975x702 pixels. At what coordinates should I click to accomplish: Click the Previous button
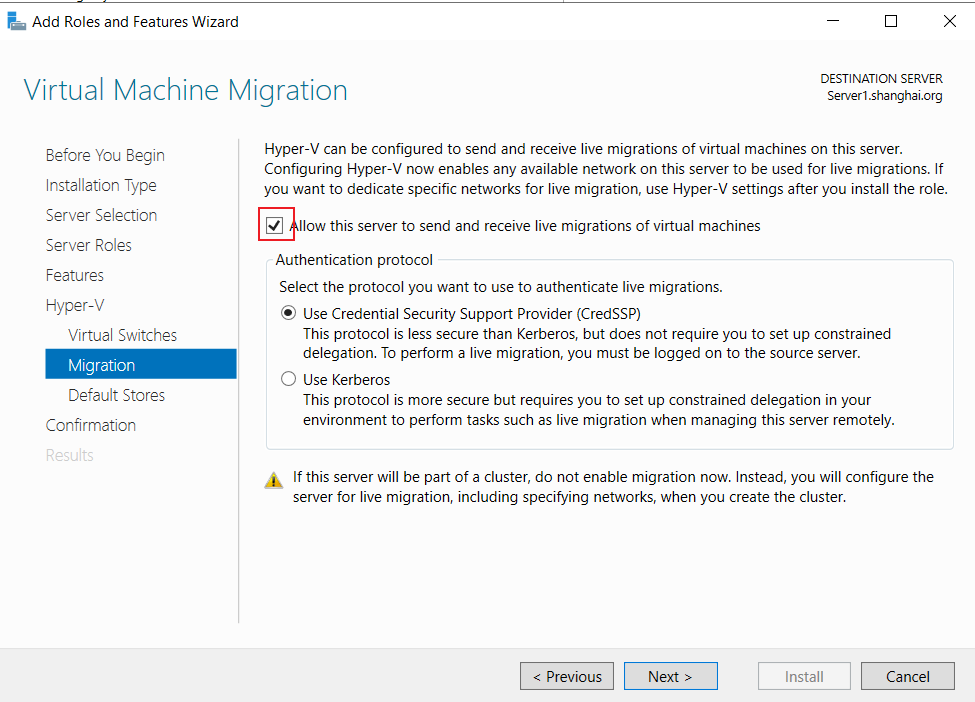(567, 676)
